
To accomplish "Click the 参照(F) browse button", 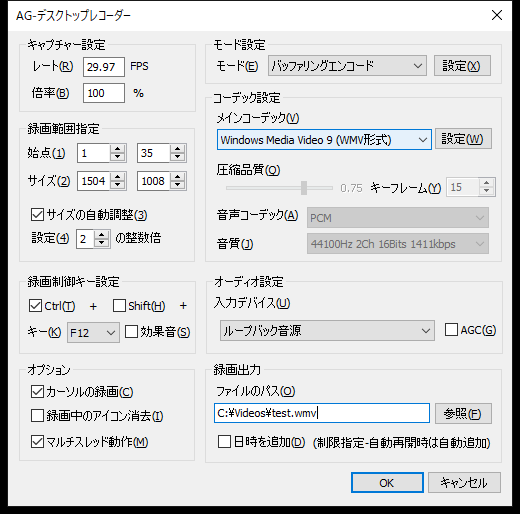I will point(463,414).
